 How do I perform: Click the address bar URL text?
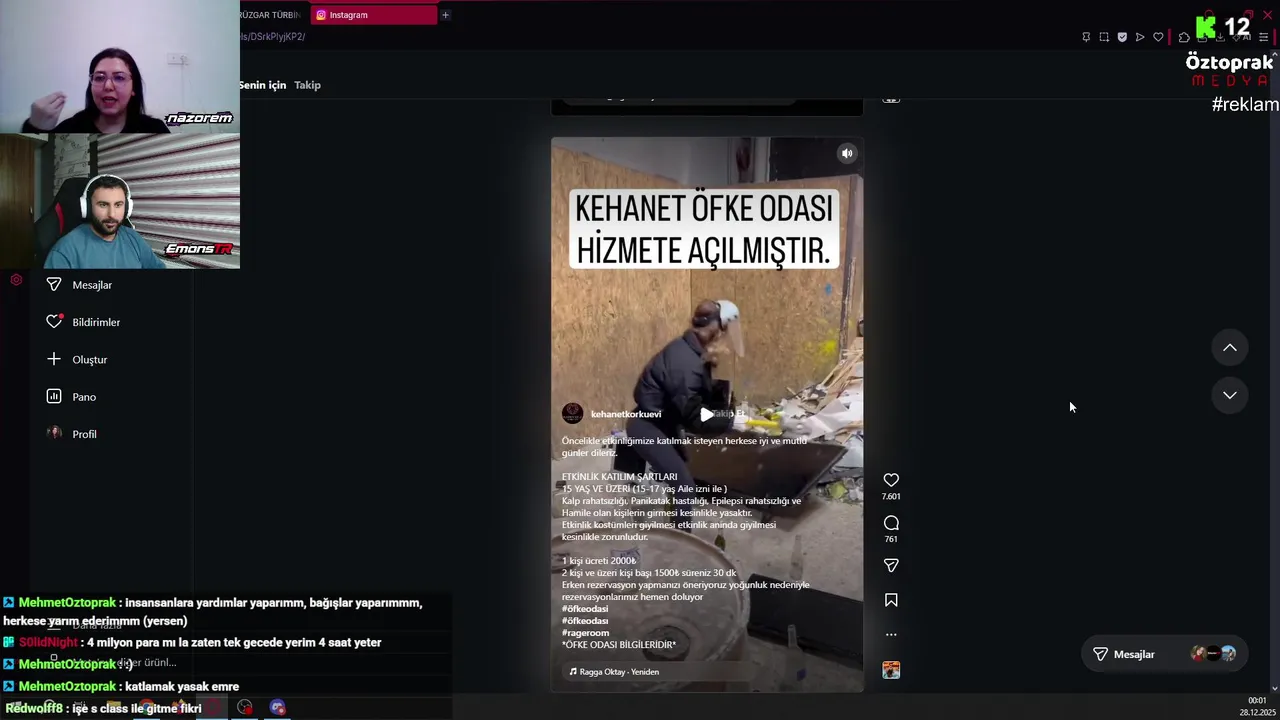tap(272, 37)
